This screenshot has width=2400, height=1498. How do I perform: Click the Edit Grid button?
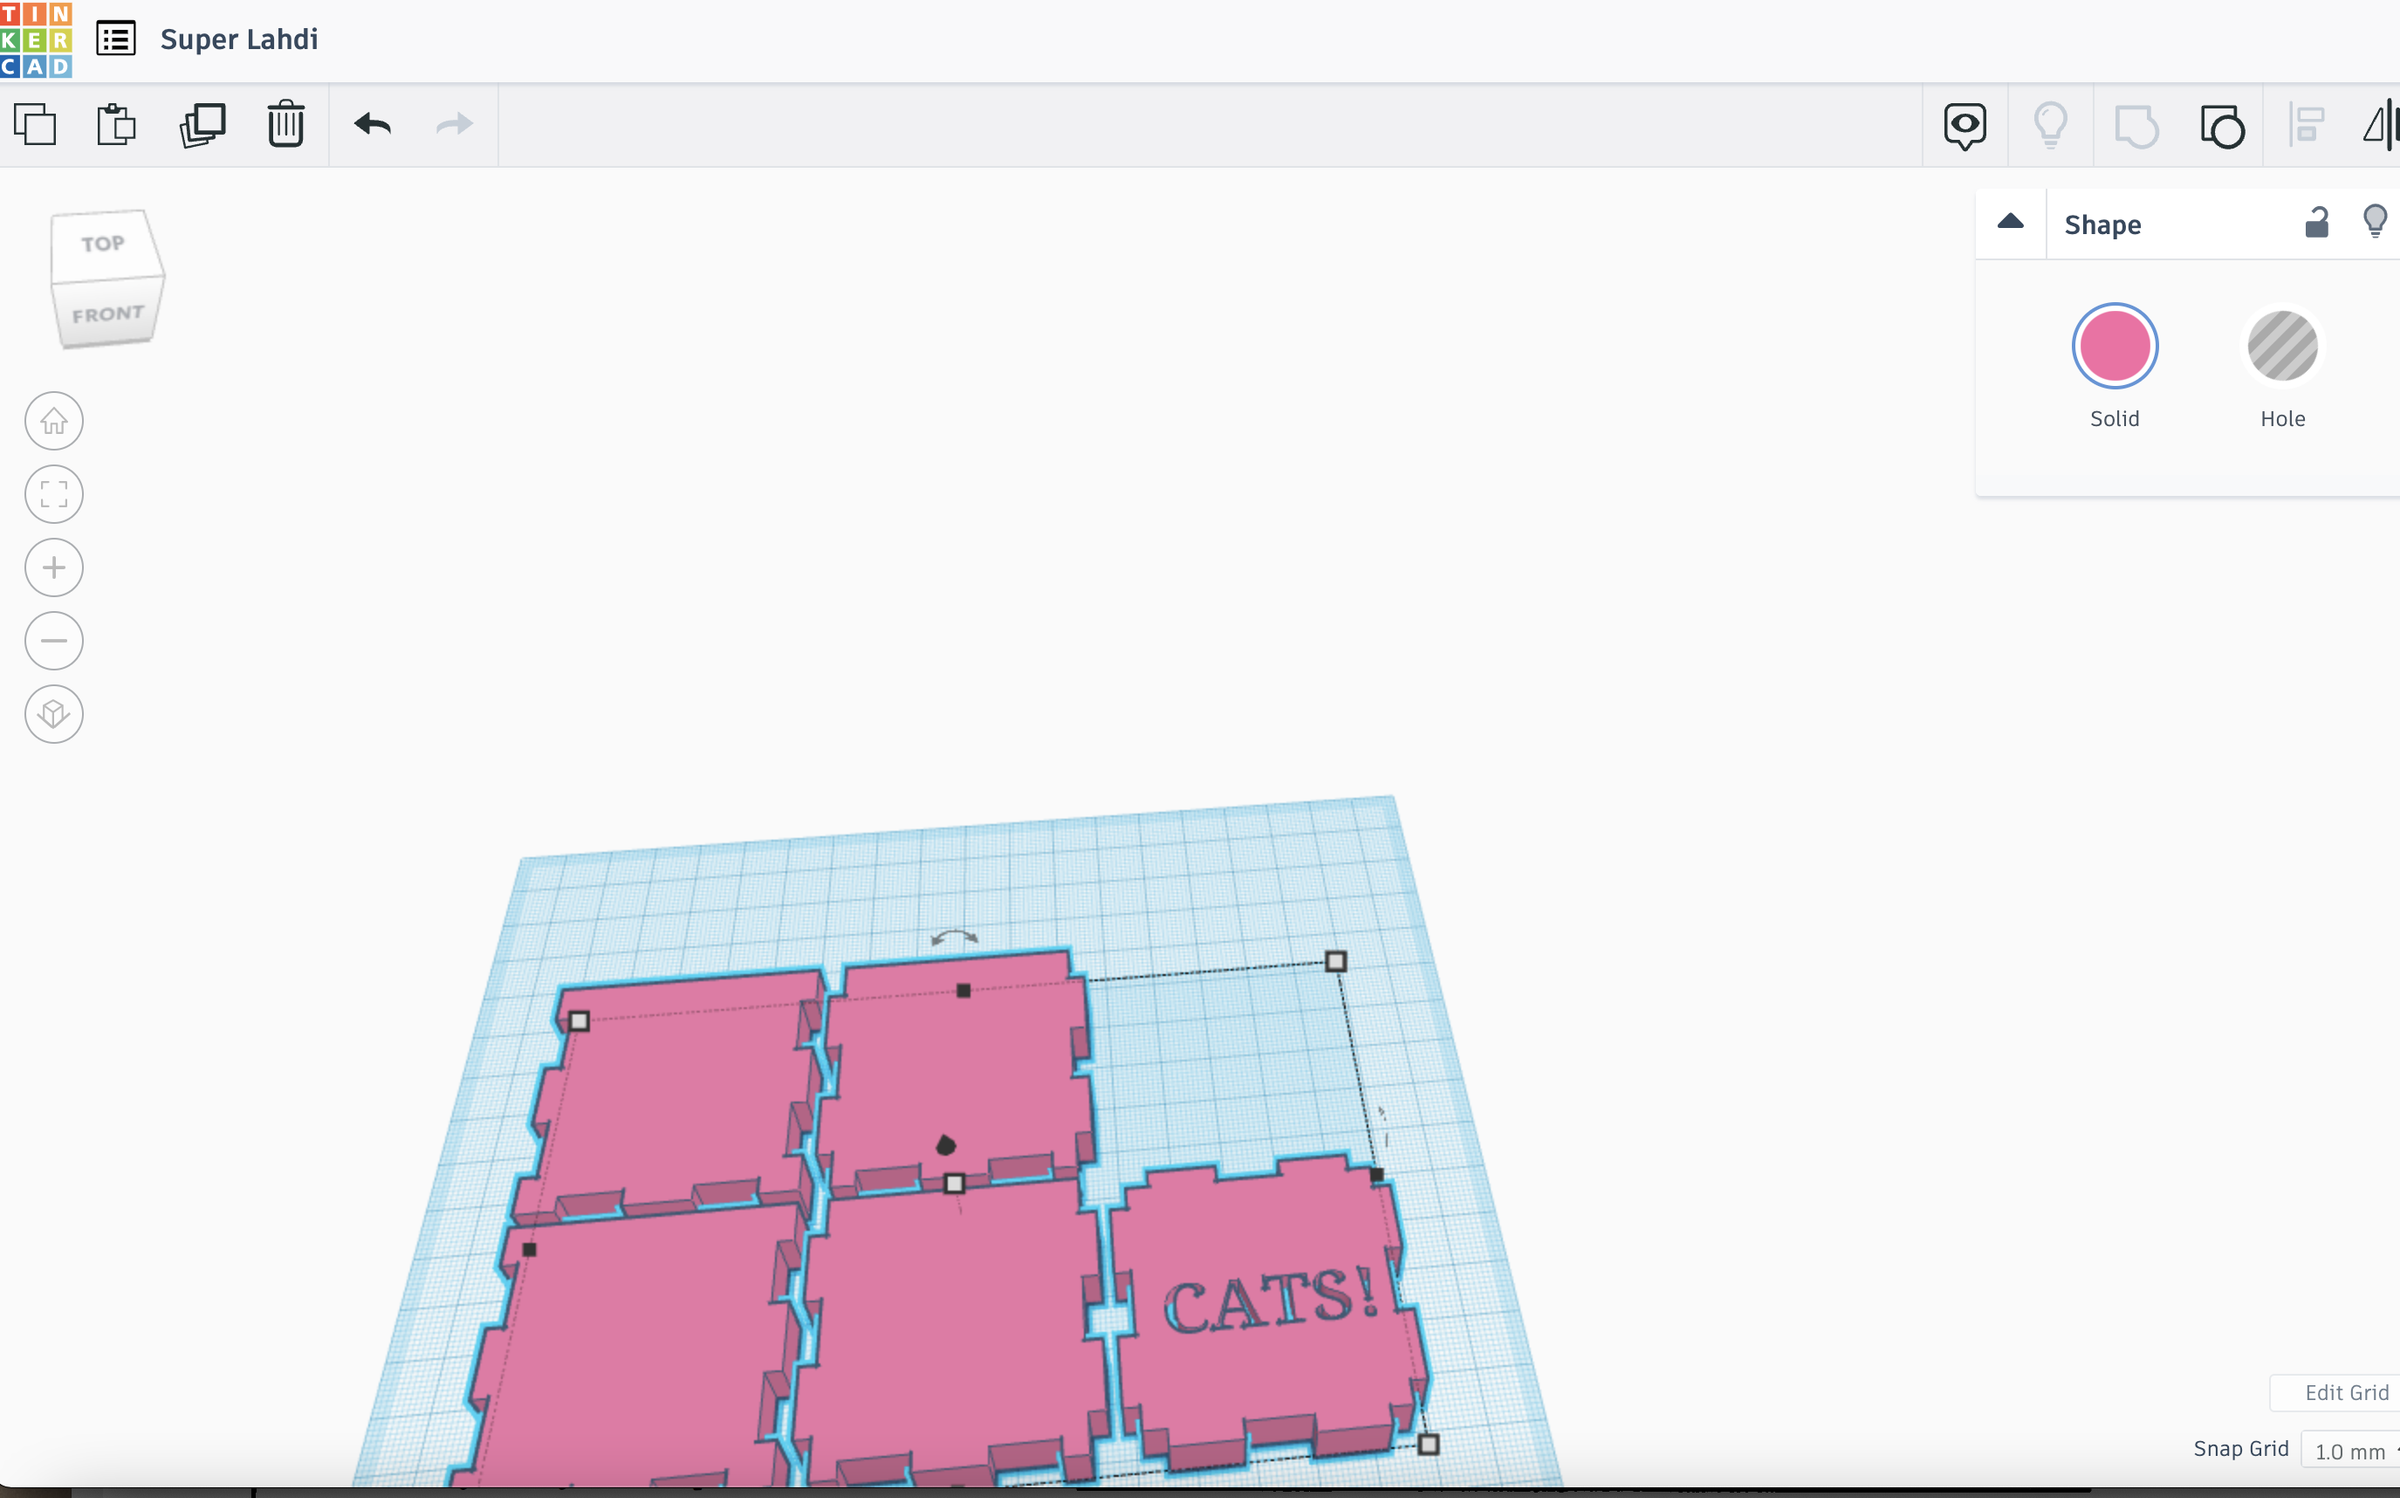[x=2344, y=1392]
